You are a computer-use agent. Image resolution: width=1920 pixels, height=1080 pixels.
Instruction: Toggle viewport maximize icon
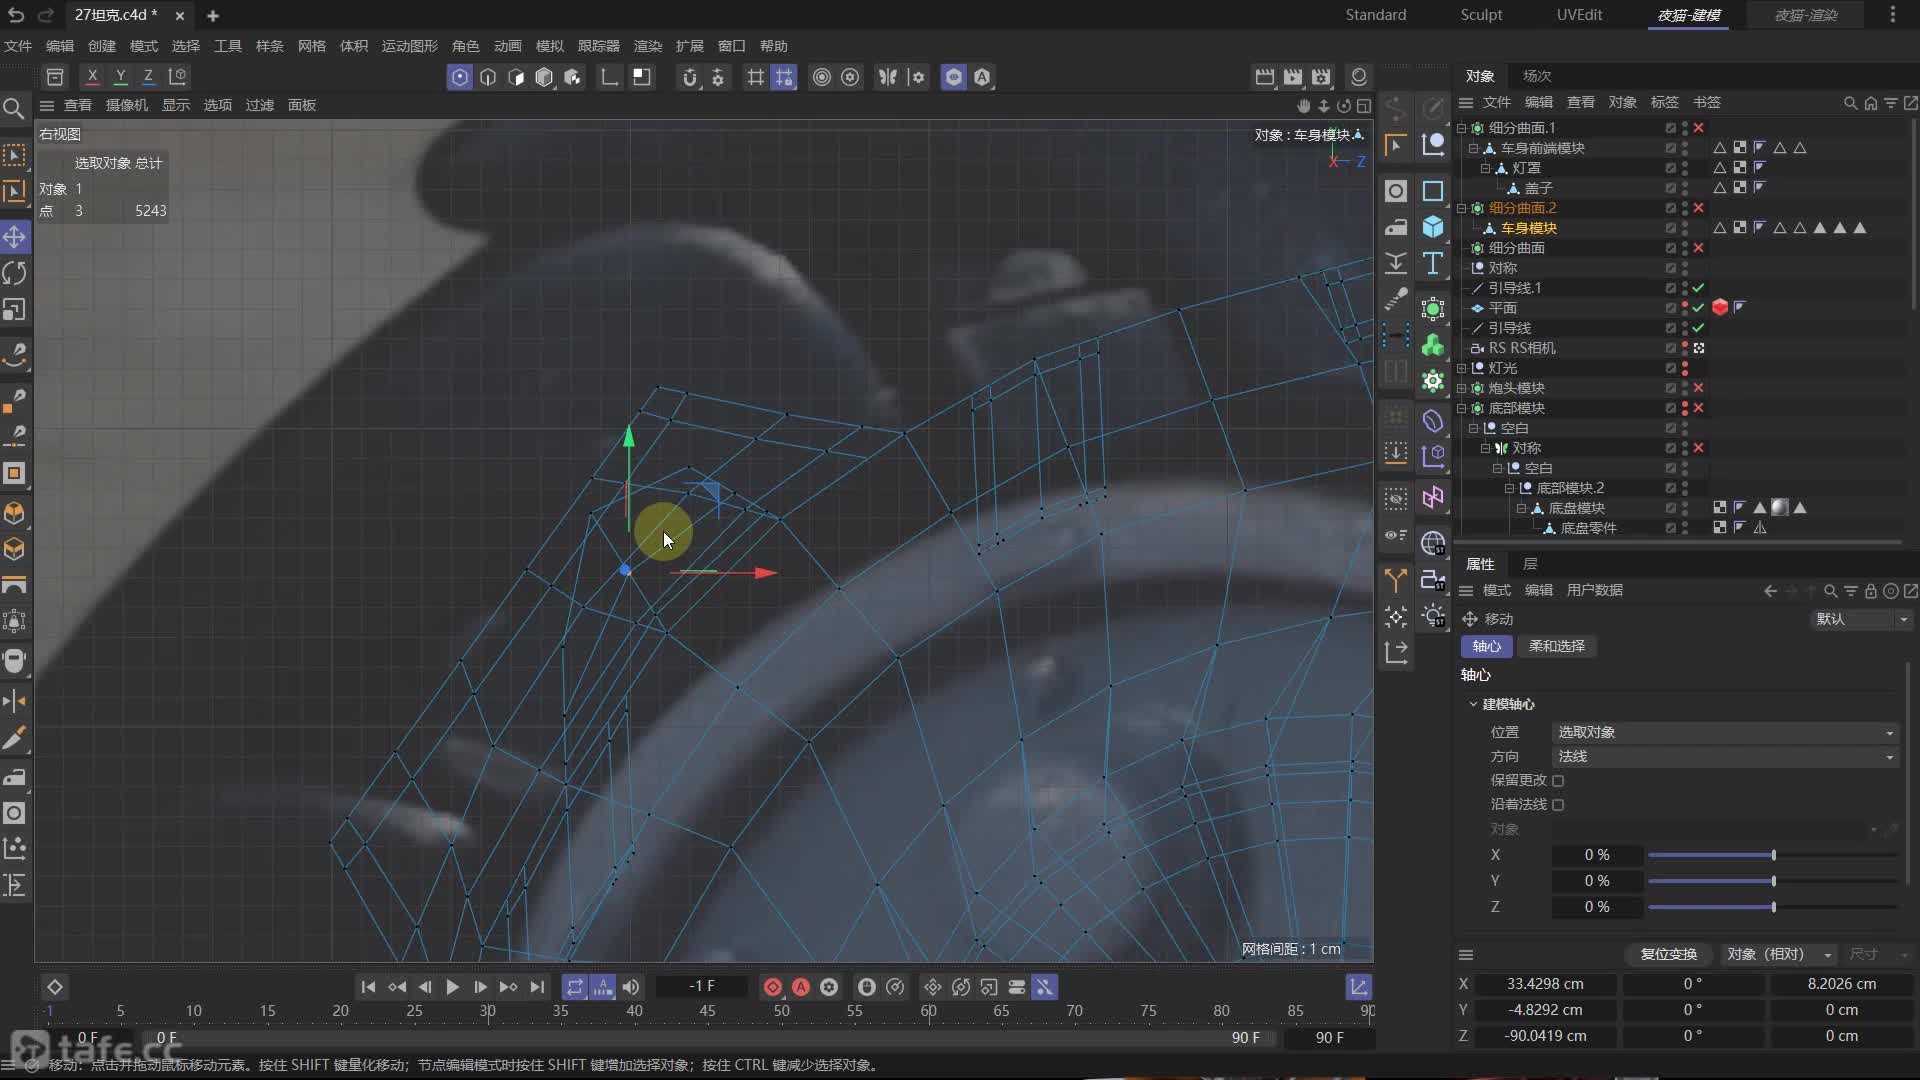(1364, 105)
